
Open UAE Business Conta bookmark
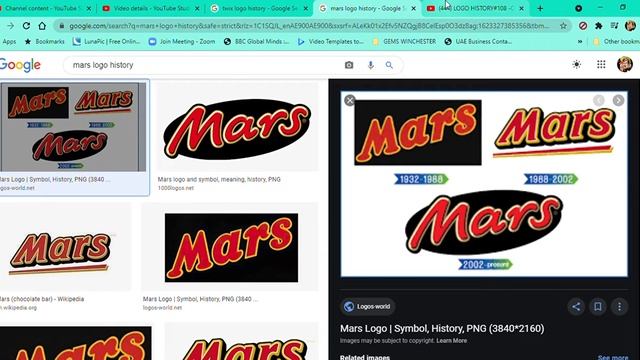pos(478,42)
